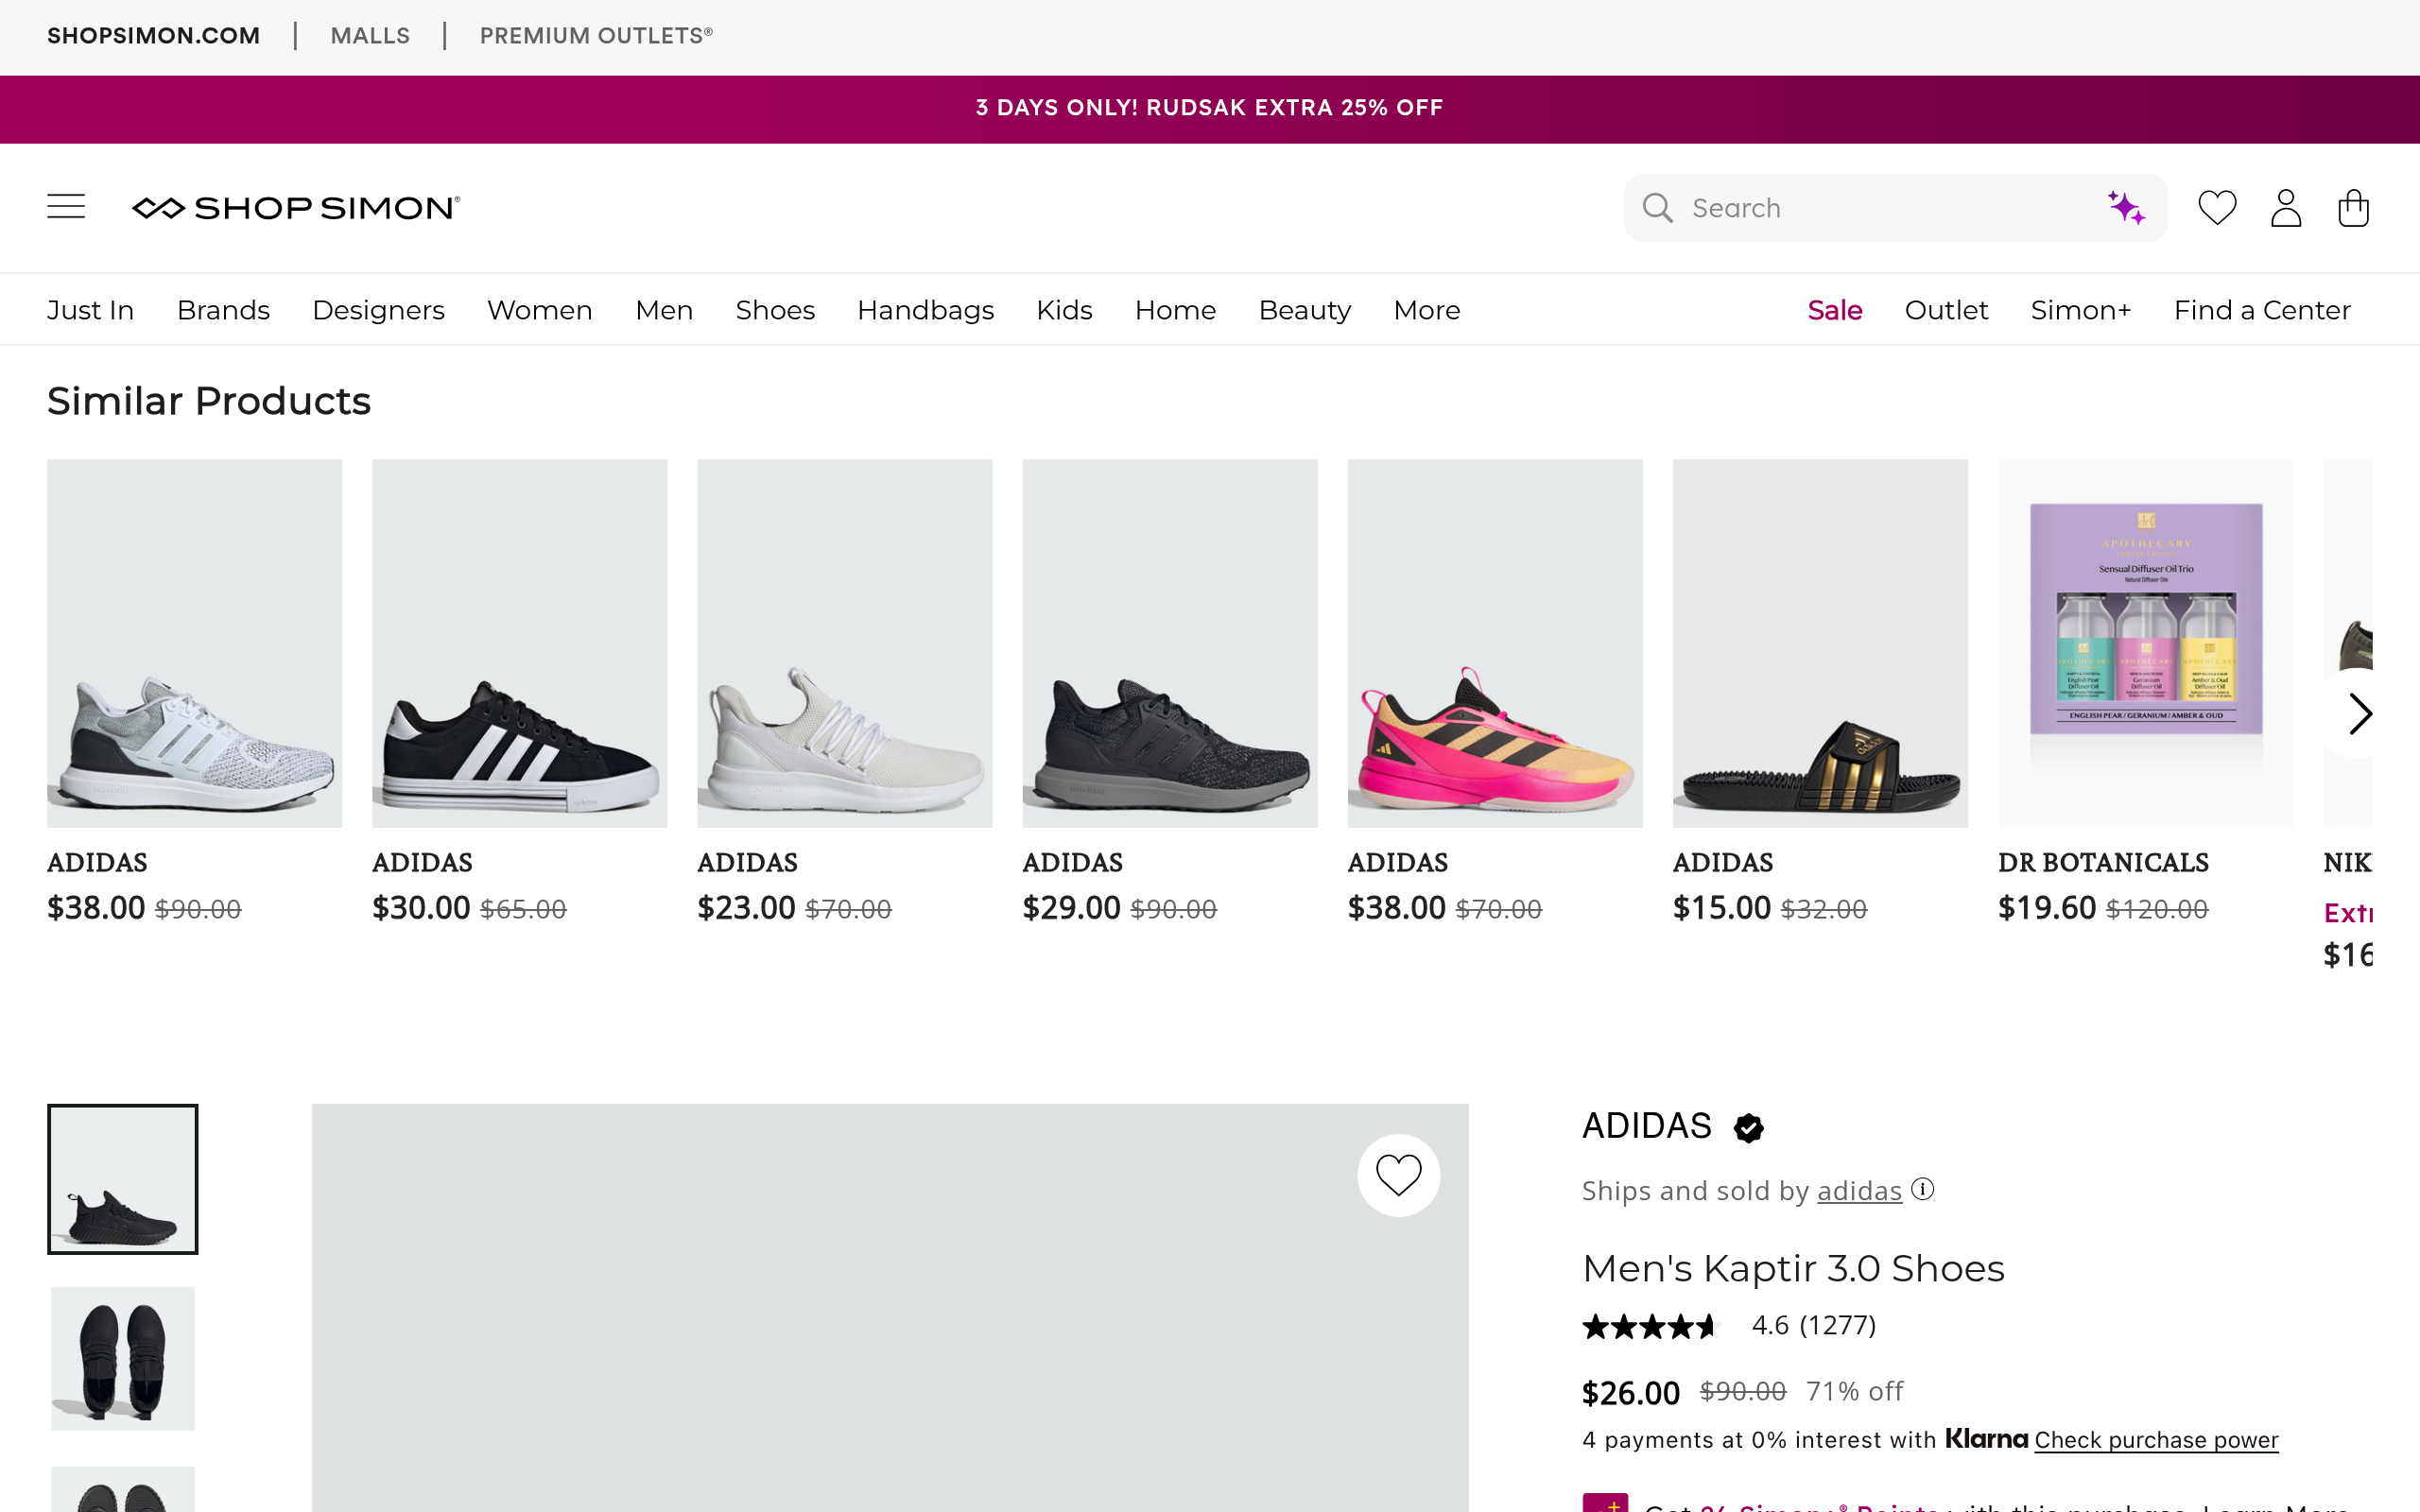The height and width of the screenshot is (1512, 2420).
Task: Click the info icon beside adidas seller
Action: click(1922, 1189)
